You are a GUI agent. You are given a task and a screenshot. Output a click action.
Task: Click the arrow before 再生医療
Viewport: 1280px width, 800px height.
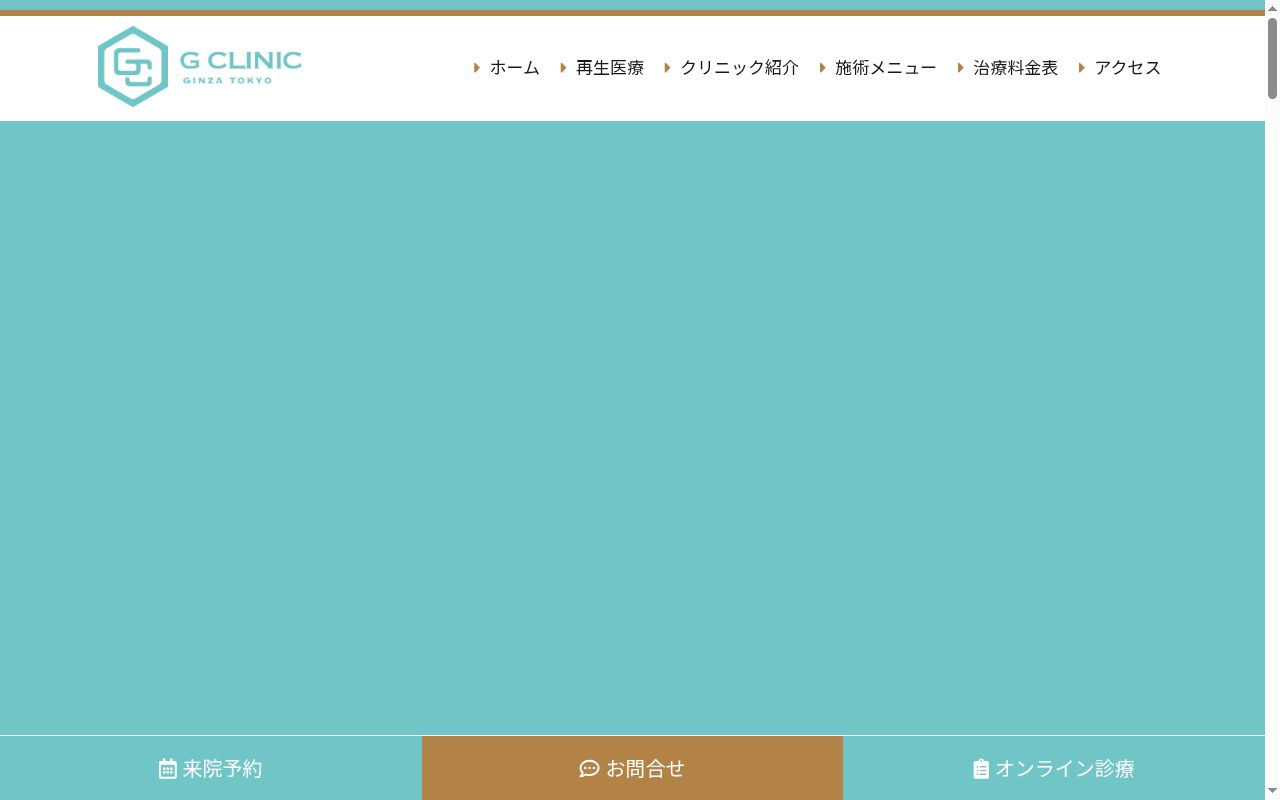(564, 68)
